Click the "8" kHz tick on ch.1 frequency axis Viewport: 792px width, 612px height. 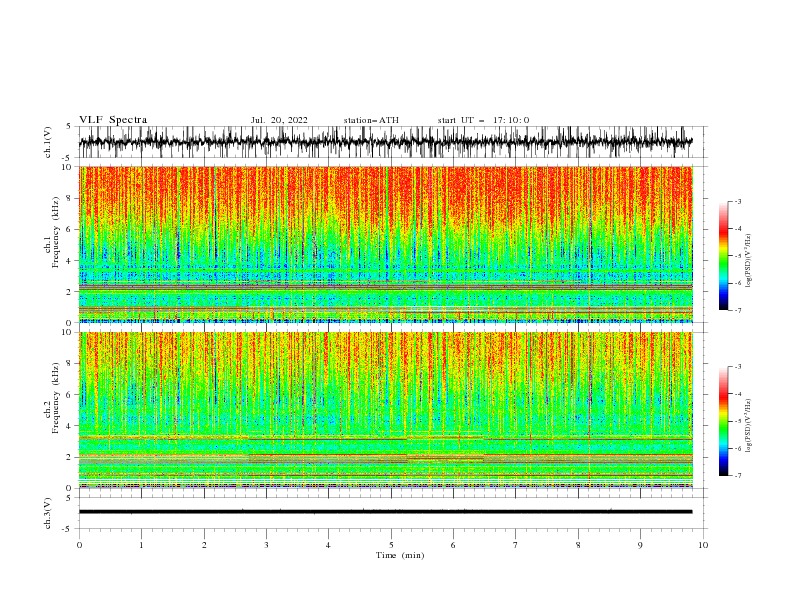click(71, 198)
